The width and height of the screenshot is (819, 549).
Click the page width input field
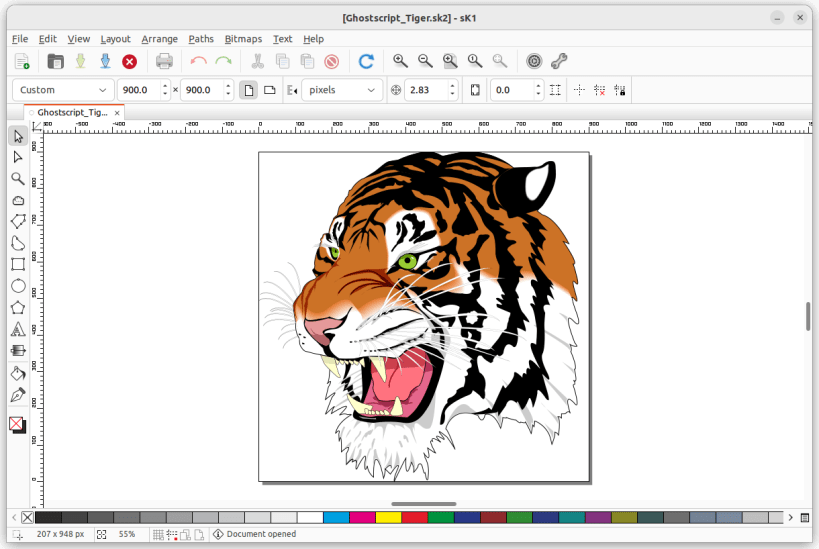(x=138, y=90)
